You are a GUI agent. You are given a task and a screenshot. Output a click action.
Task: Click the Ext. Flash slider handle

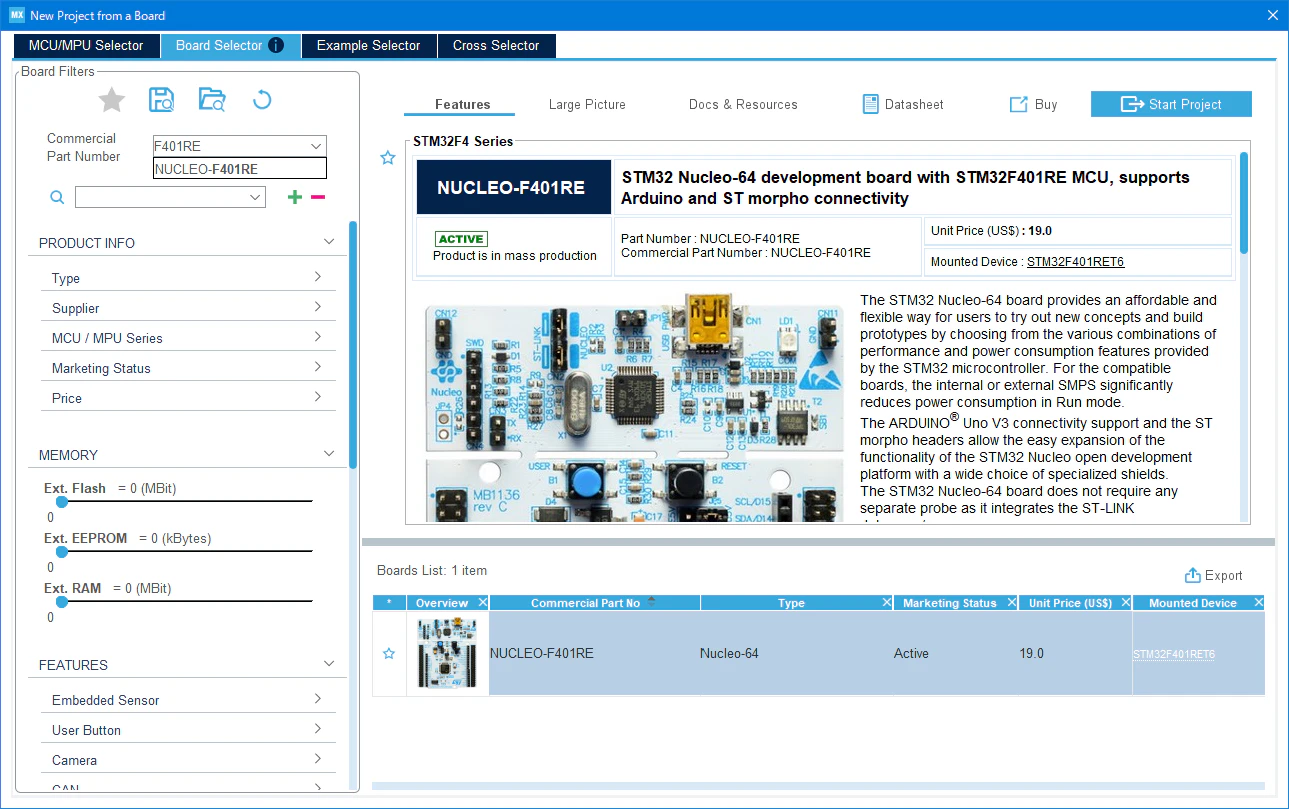point(61,502)
